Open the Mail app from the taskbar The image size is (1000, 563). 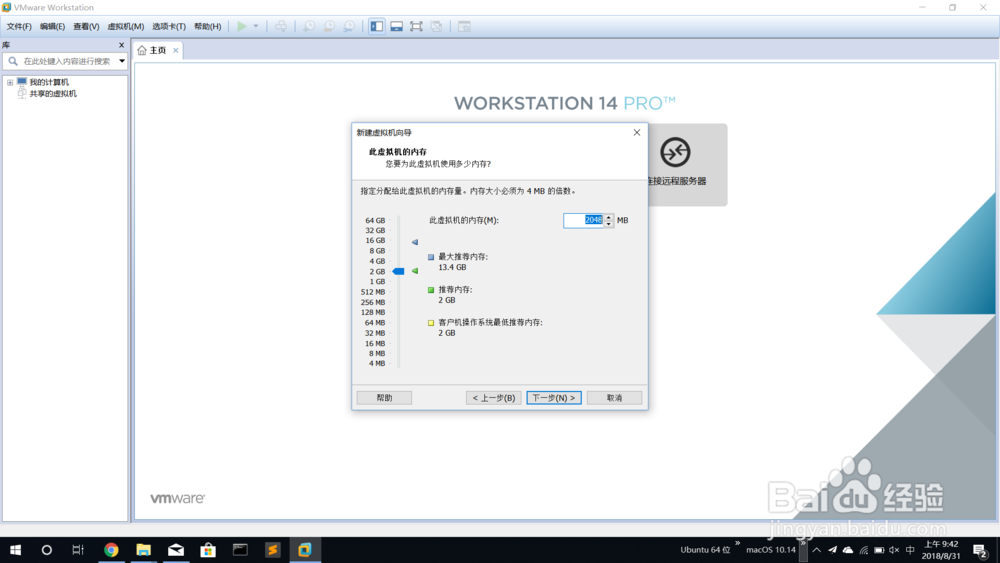pyautogui.click(x=175, y=550)
